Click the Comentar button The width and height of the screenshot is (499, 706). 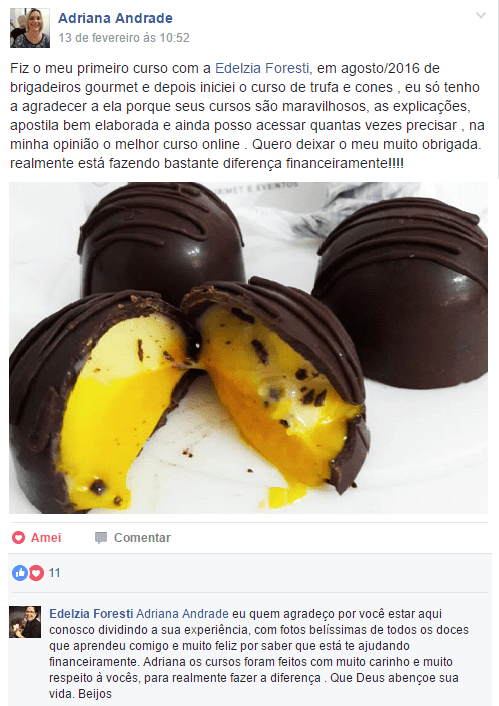(x=133, y=538)
